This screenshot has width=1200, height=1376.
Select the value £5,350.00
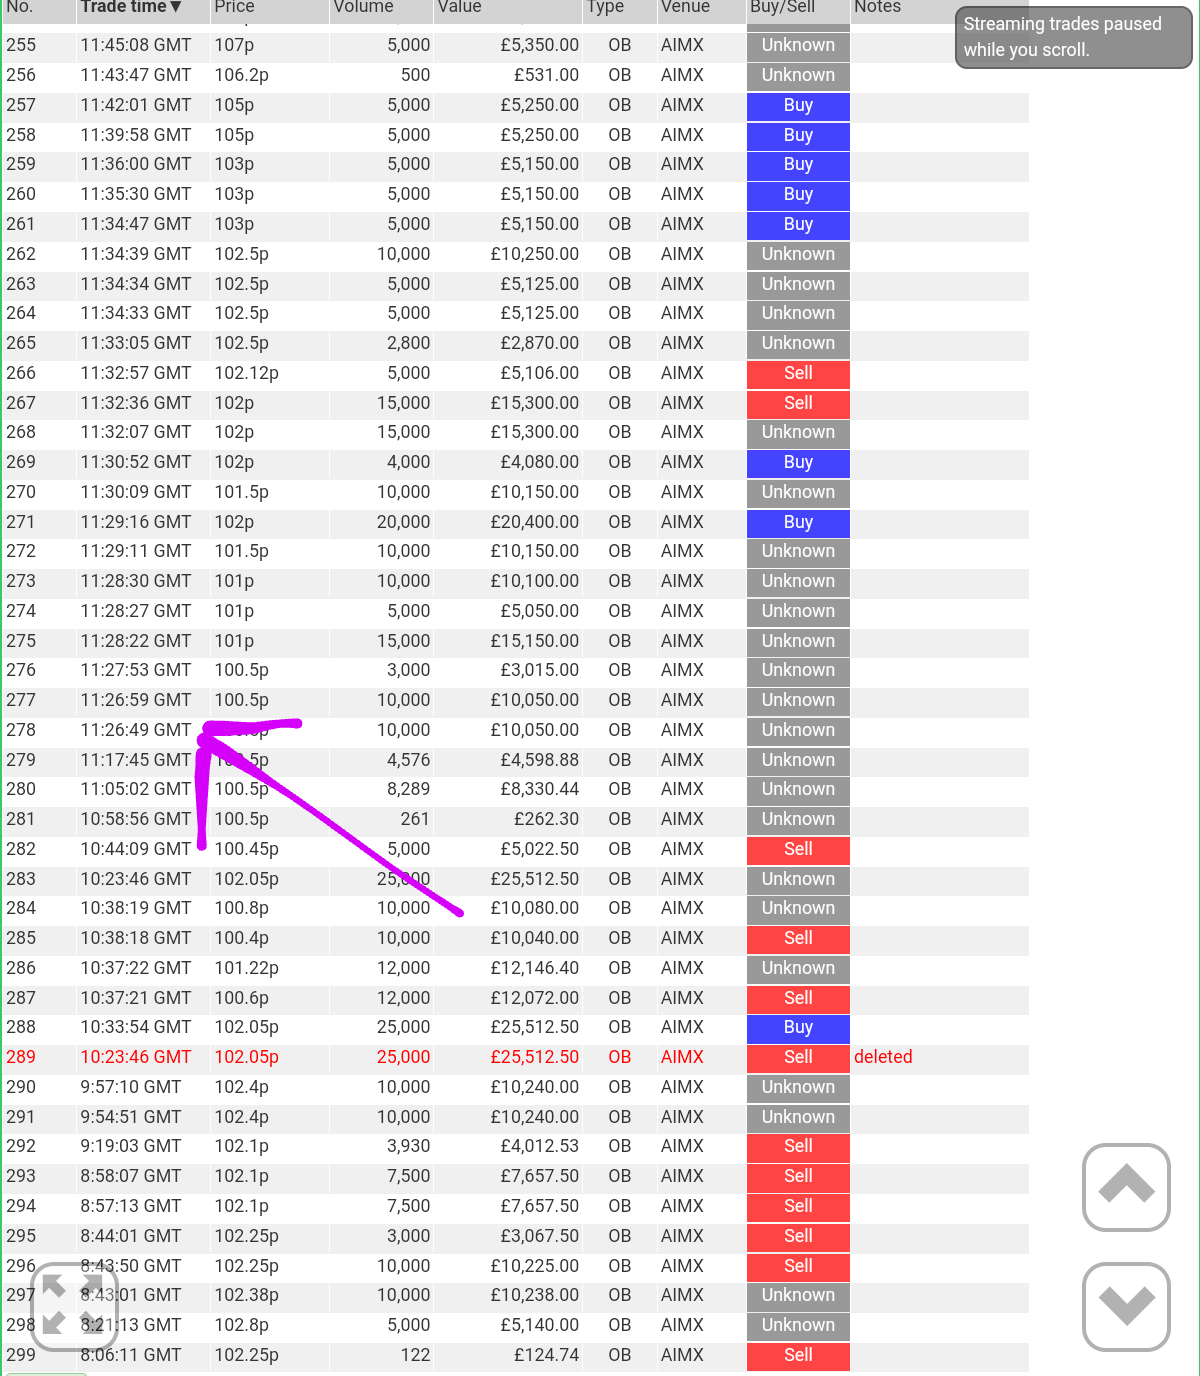click(540, 45)
